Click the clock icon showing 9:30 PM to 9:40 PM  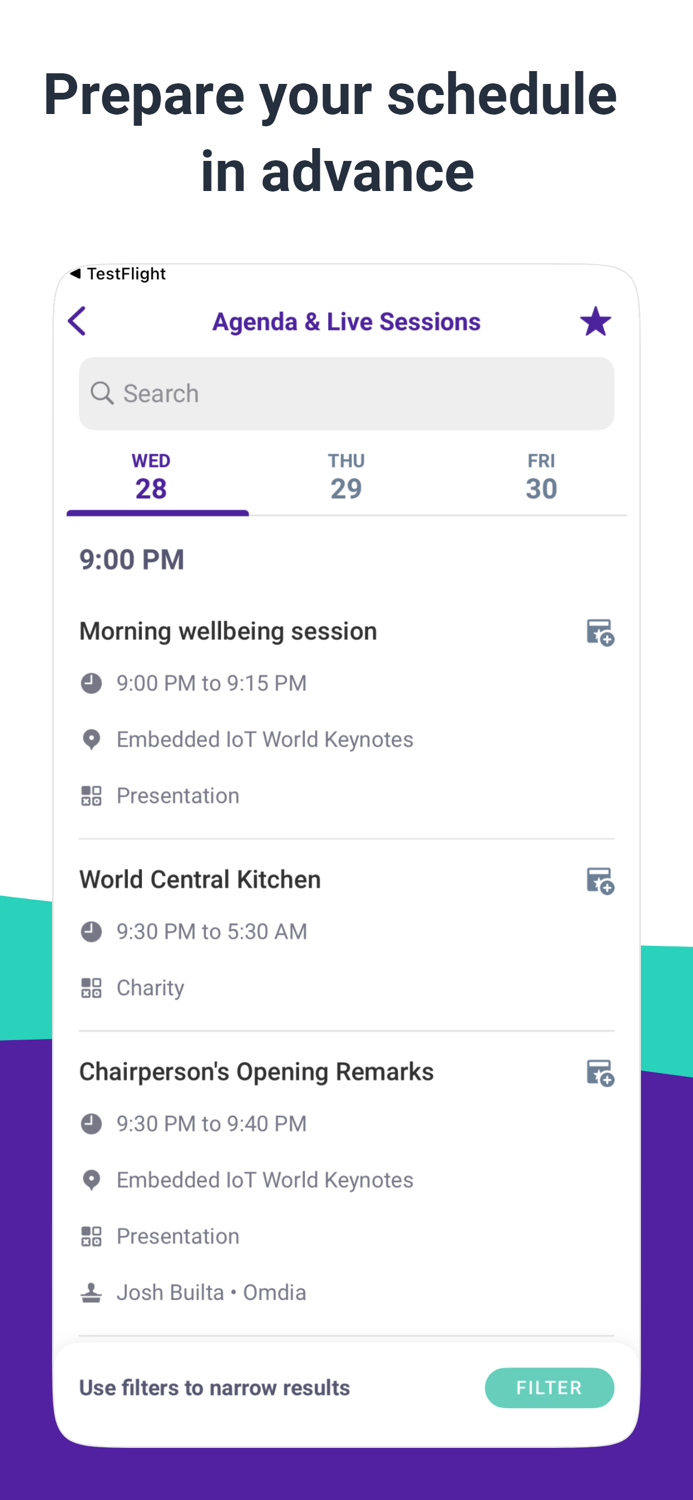coord(91,1123)
